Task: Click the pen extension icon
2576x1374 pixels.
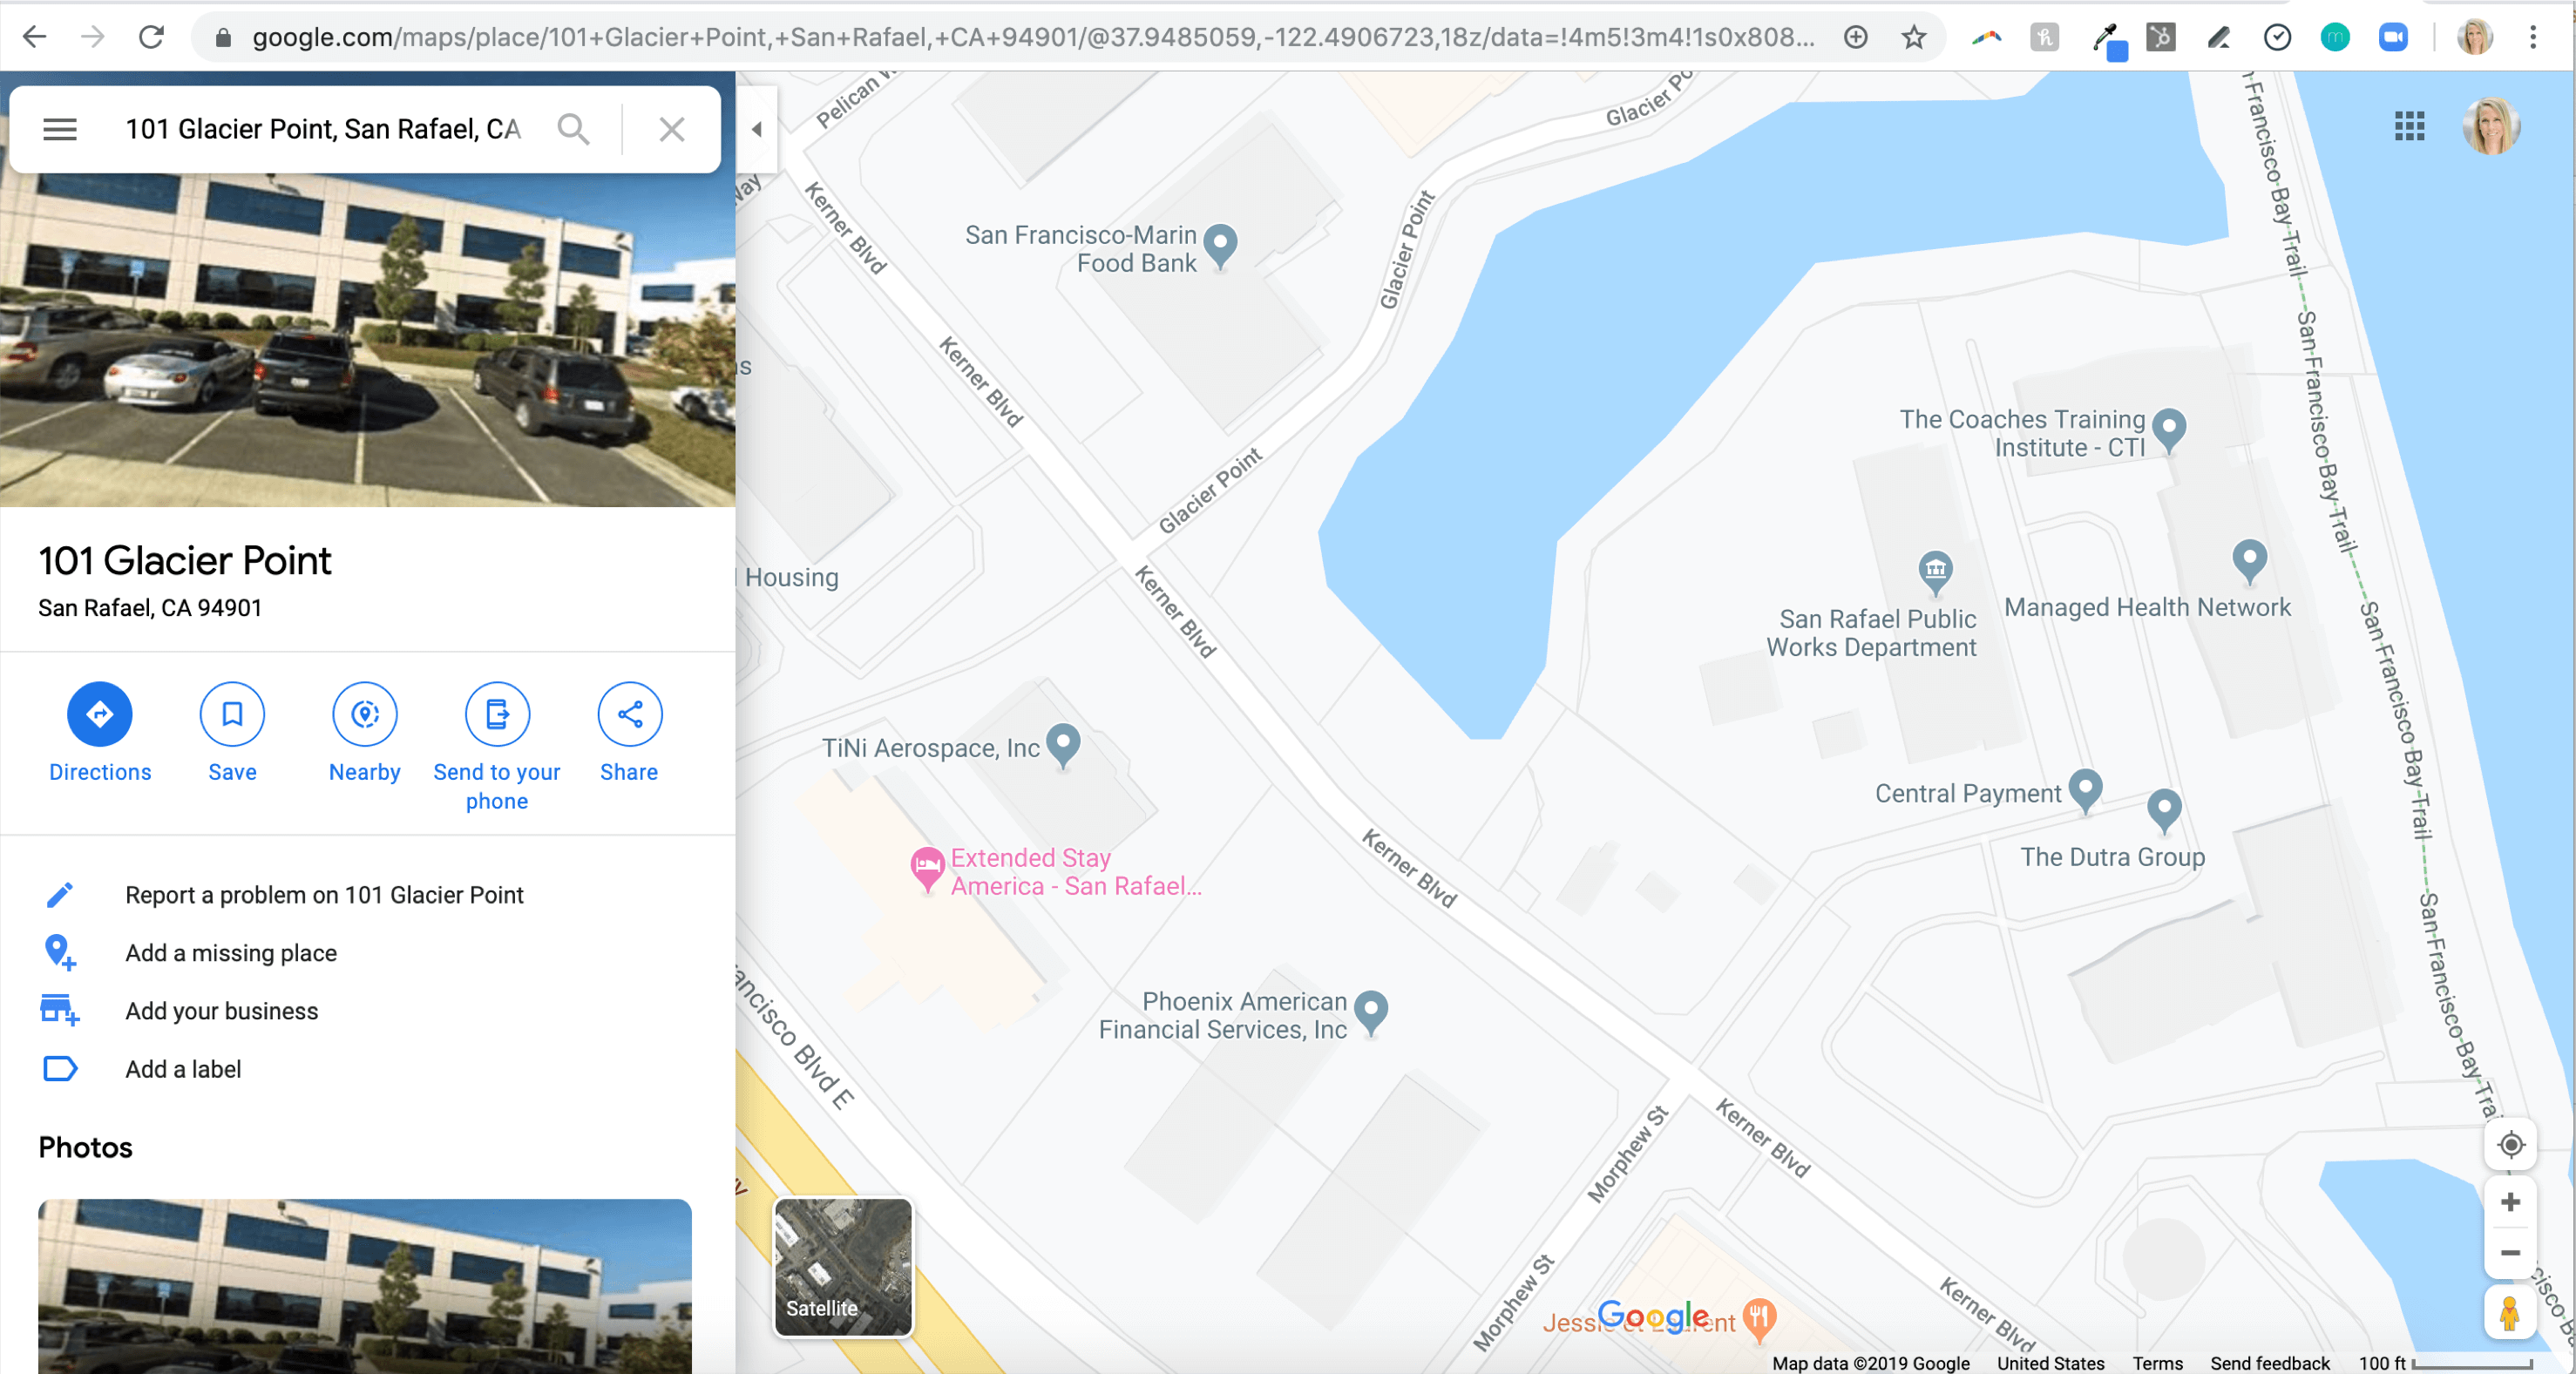Action: (x=2218, y=37)
